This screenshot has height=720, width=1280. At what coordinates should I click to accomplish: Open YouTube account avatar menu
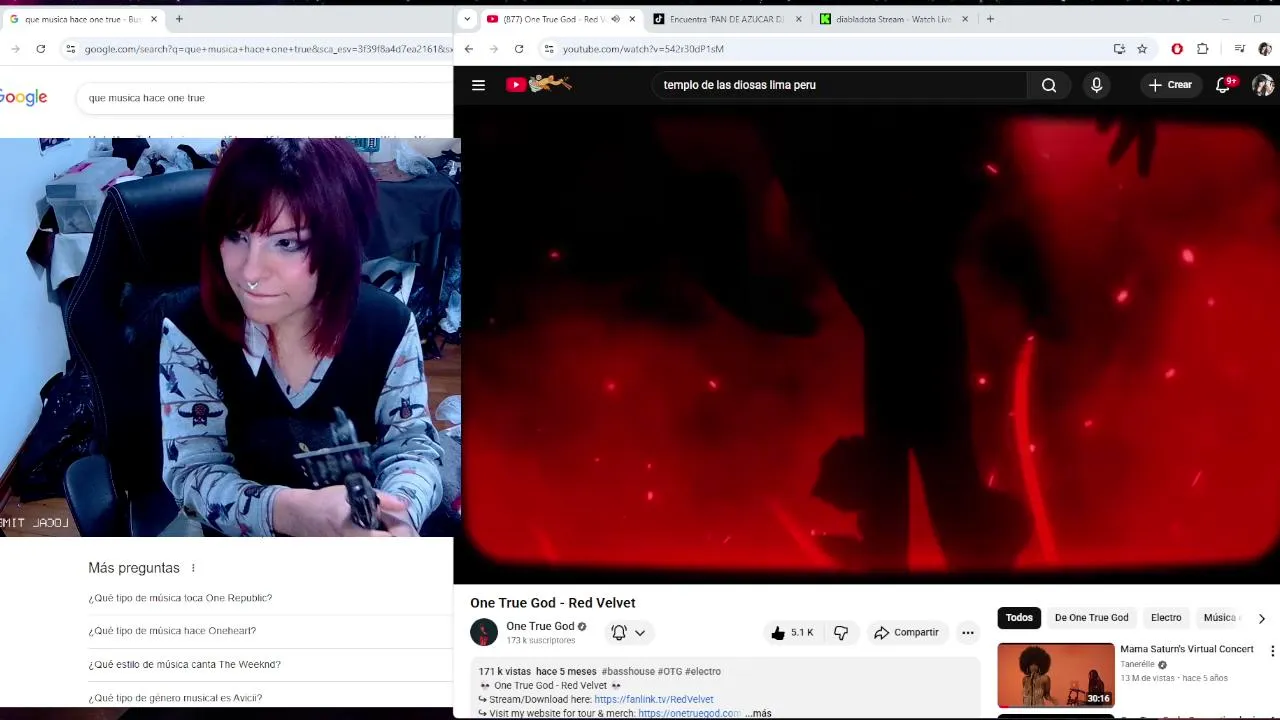[1263, 85]
